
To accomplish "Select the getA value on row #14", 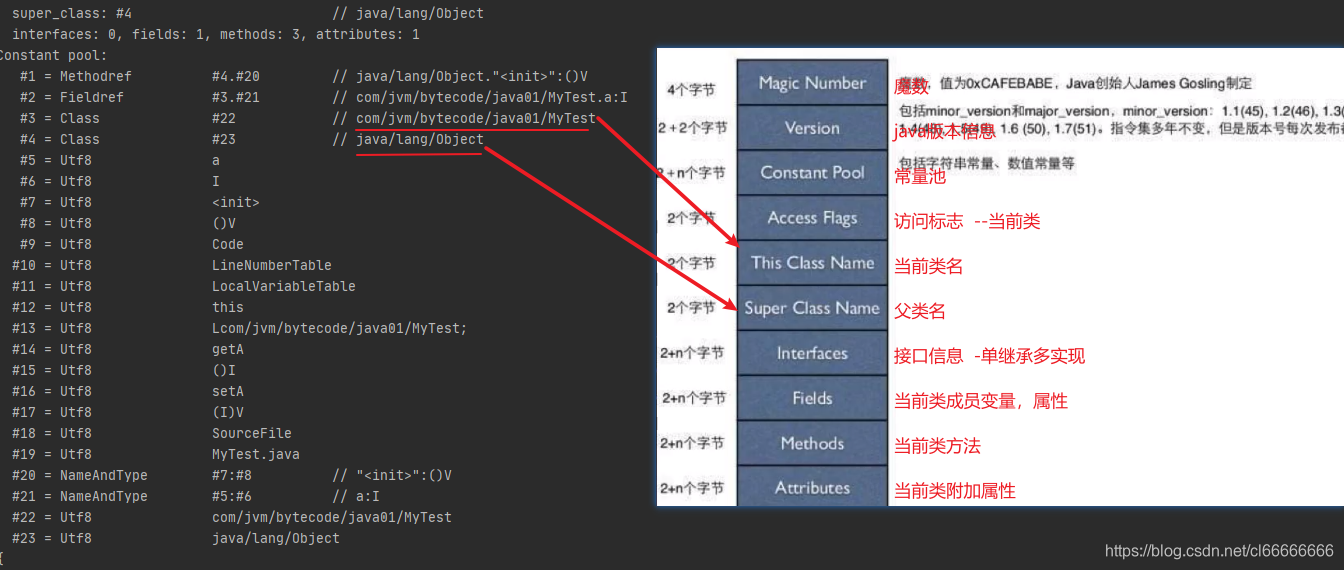I will coord(228,349).
